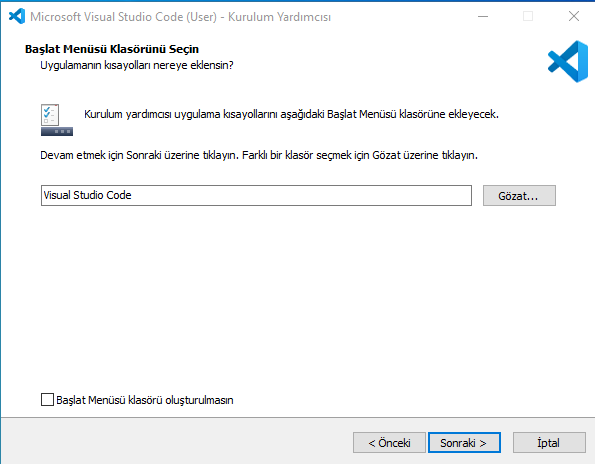Screen dimensions: 595x464
Task: Click the checklist setup wizard icon
Action: 50,115
